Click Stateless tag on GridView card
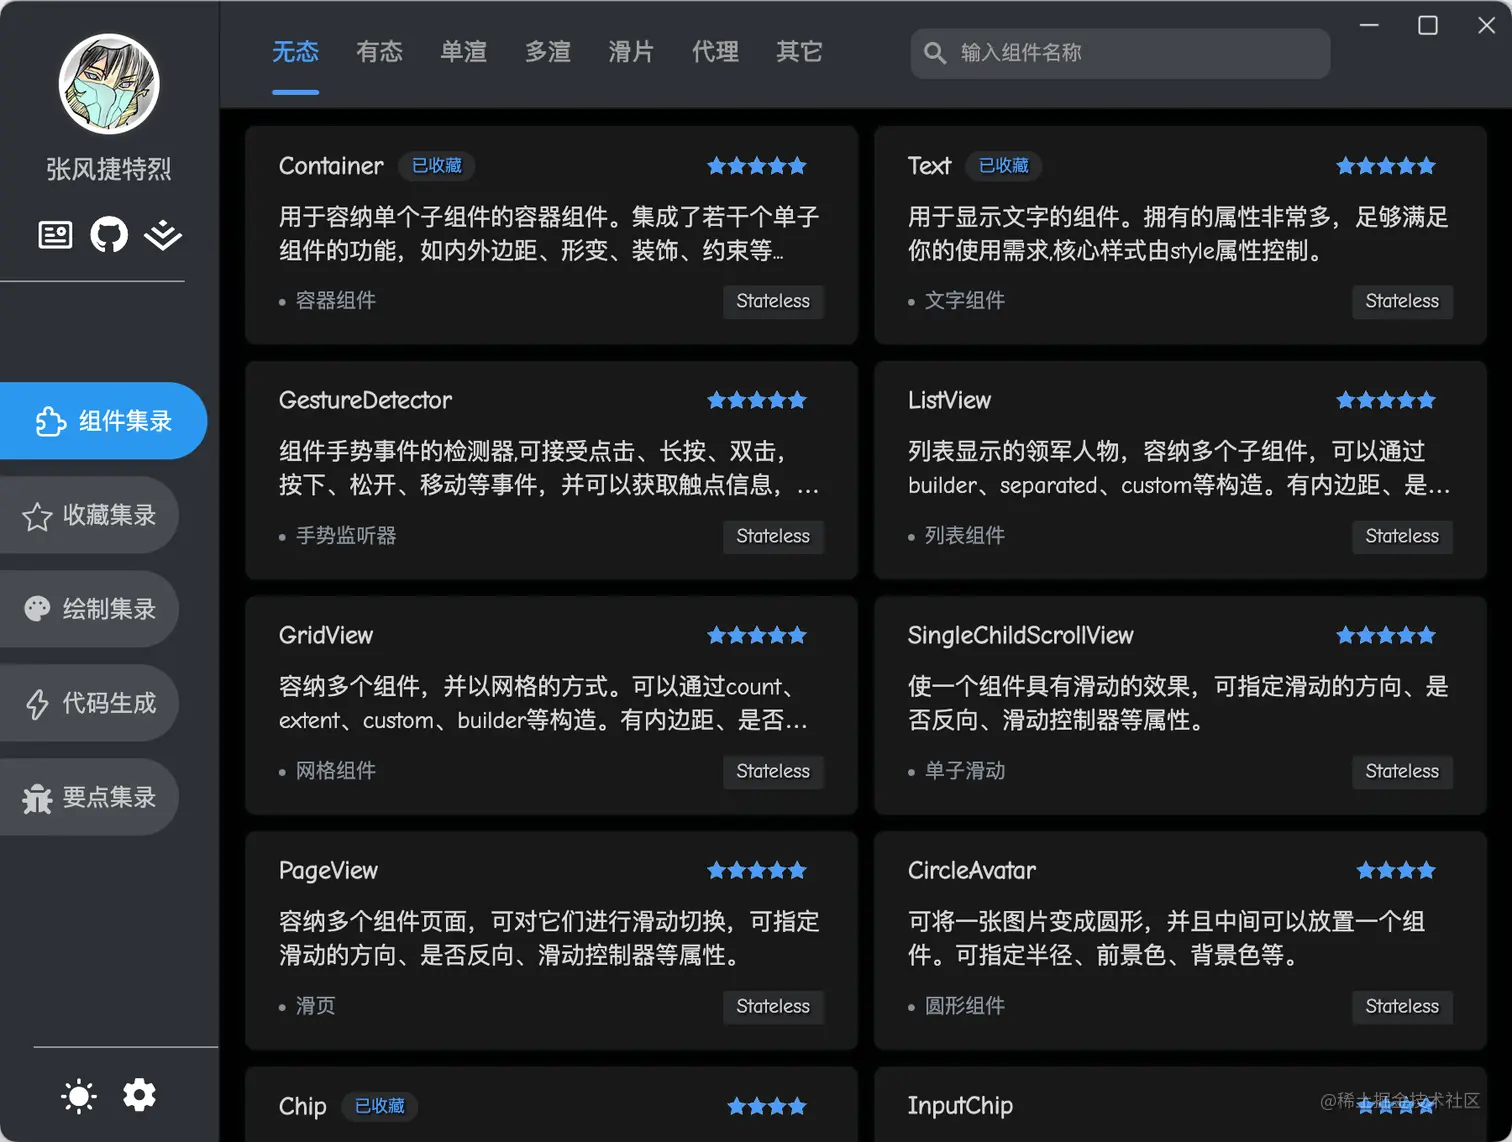The height and width of the screenshot is (1142, 1512). coord(773,771)
